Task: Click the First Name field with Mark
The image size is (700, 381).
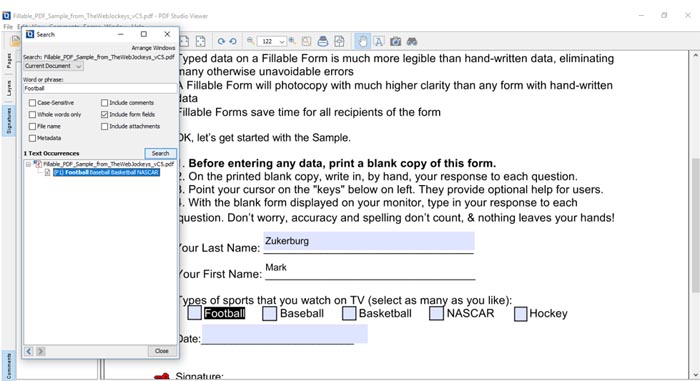Action: pos(370,269)
